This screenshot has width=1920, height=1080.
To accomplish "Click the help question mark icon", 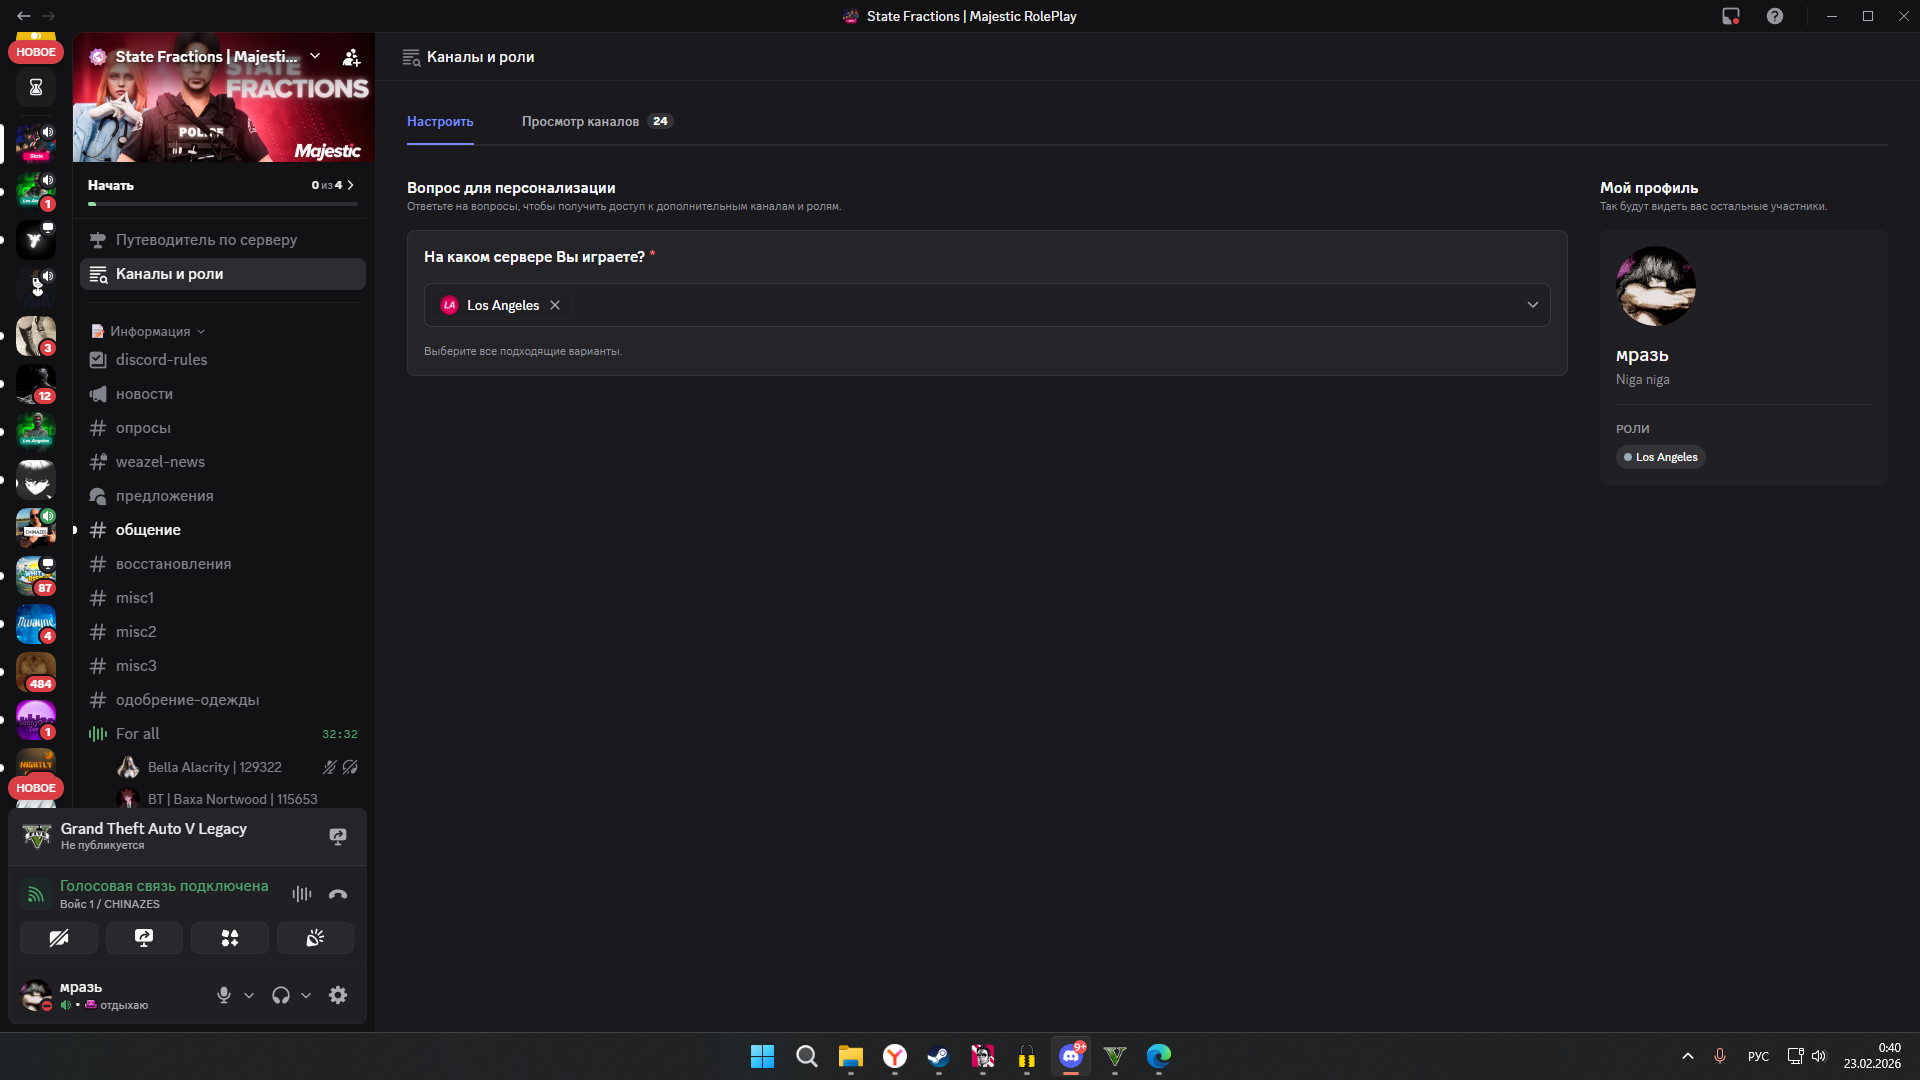I will [1775, 16].
